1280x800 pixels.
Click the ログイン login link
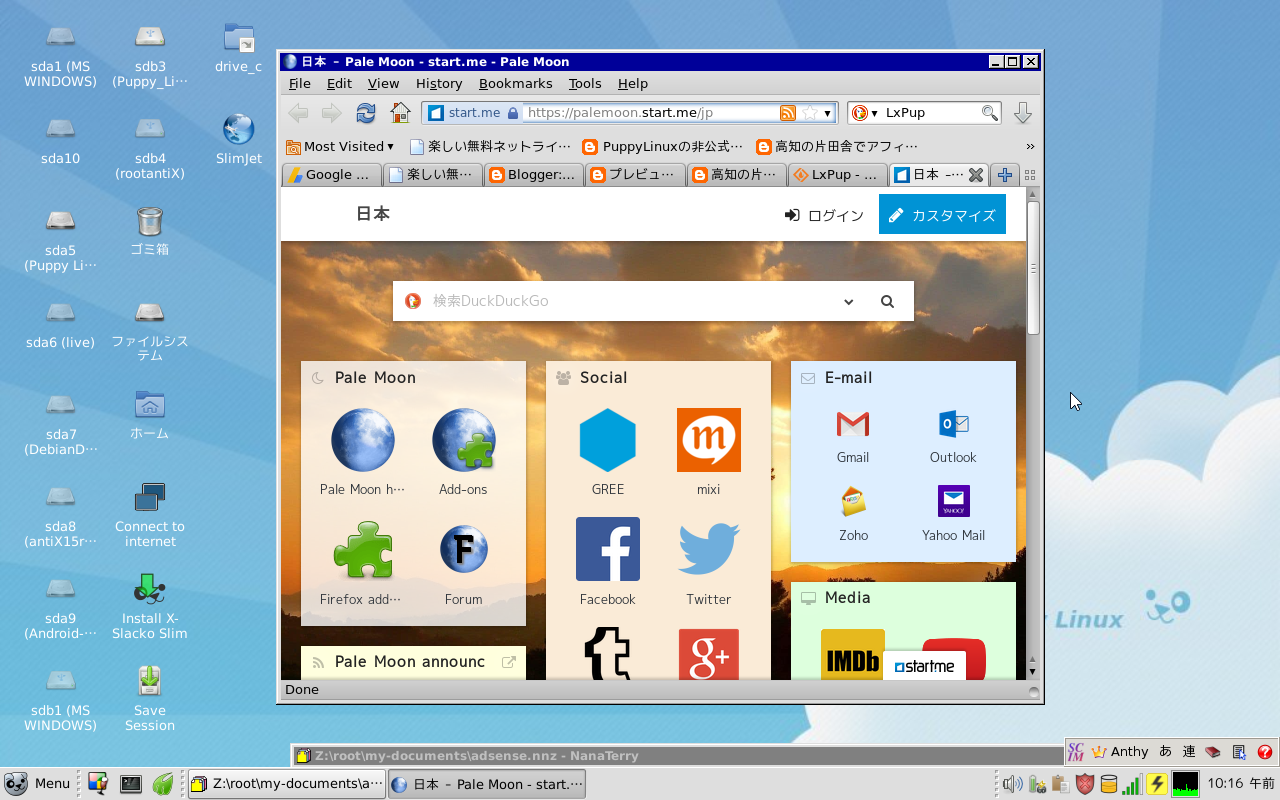click(824, 215)
